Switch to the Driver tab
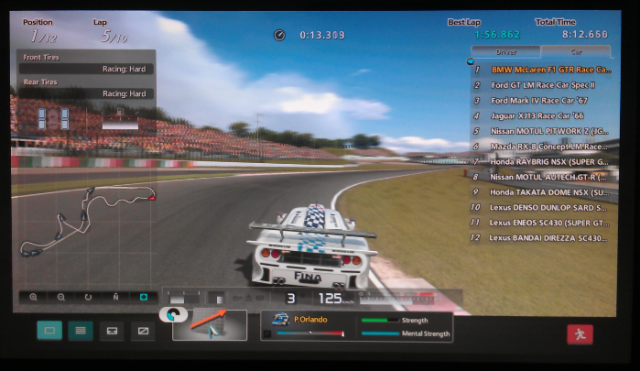This screenshot has height=371, width=640. (506, 52)
